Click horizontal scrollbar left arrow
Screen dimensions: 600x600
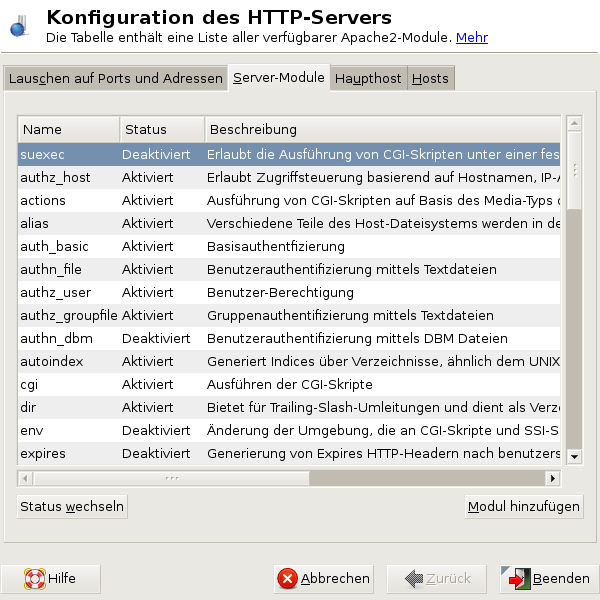(25, 478)
